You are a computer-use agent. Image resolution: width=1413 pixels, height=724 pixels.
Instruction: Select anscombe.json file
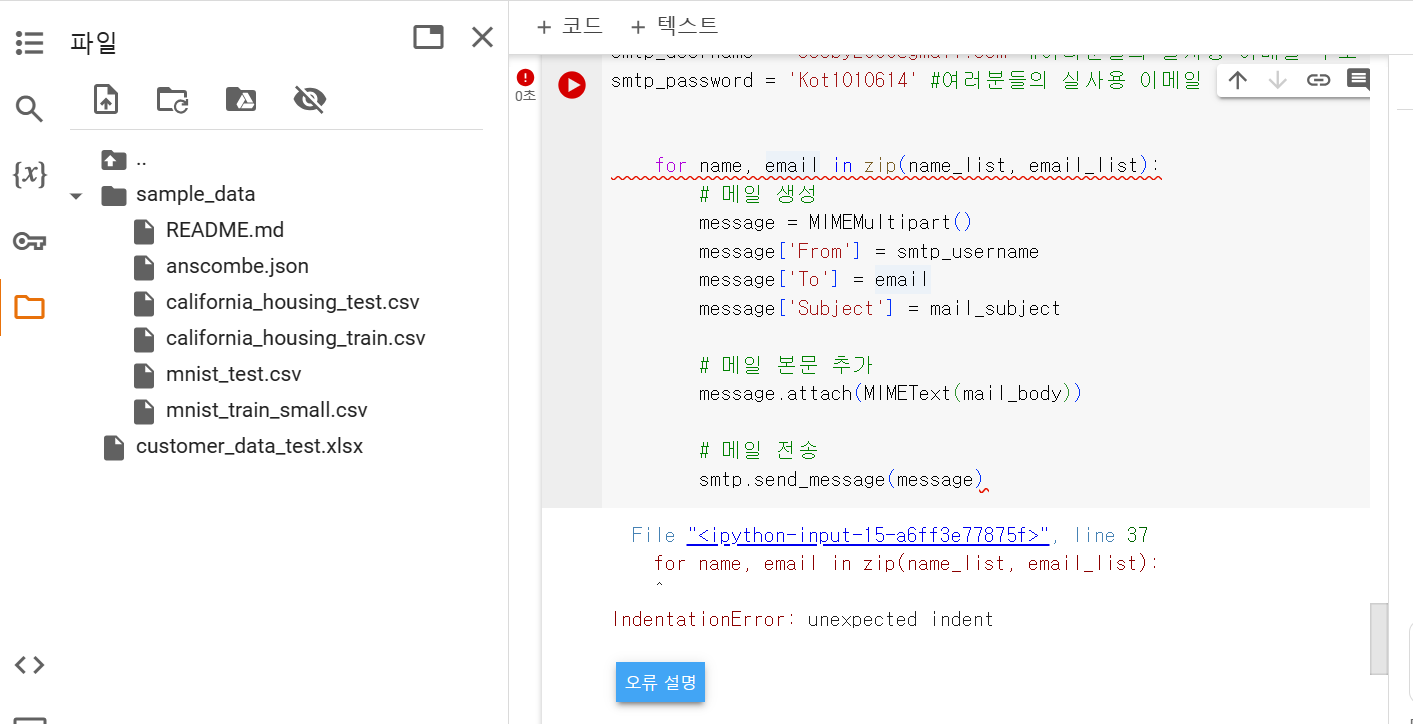point(237,266)
